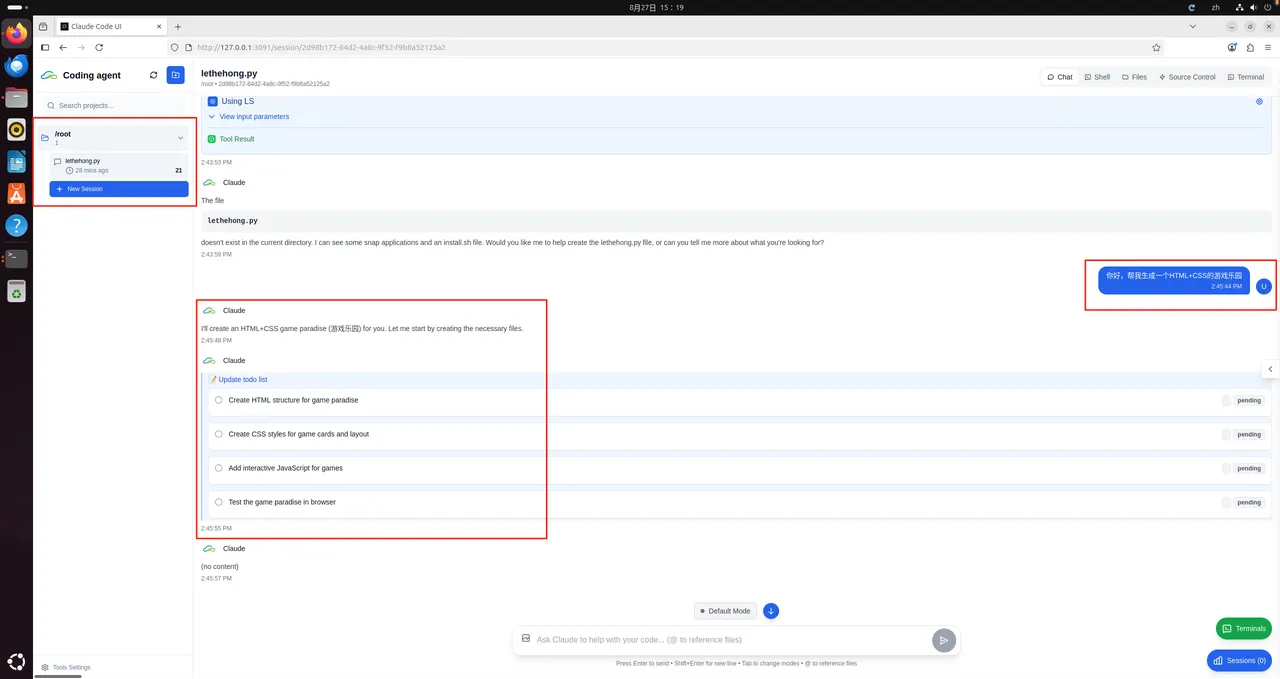Viewport: 1280px width, 679px height.
Task: Open the list all tabs dropdown
Action: (1192, 27)
